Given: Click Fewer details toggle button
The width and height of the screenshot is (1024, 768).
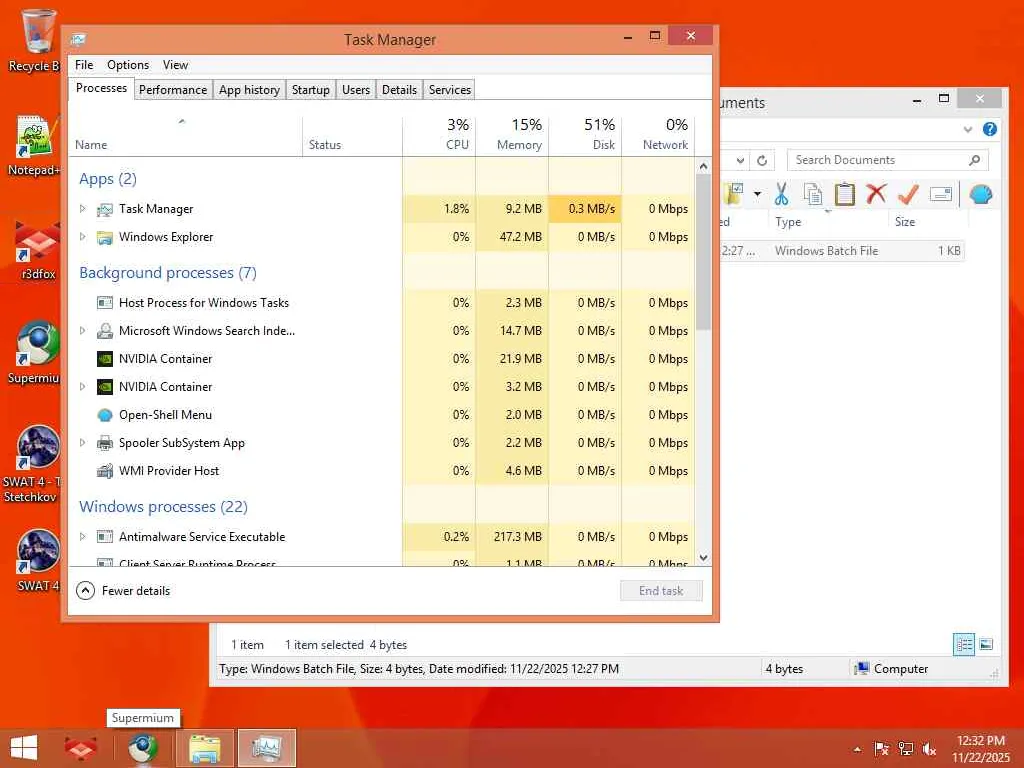Looking at the screenshot, I should point(123,590).
